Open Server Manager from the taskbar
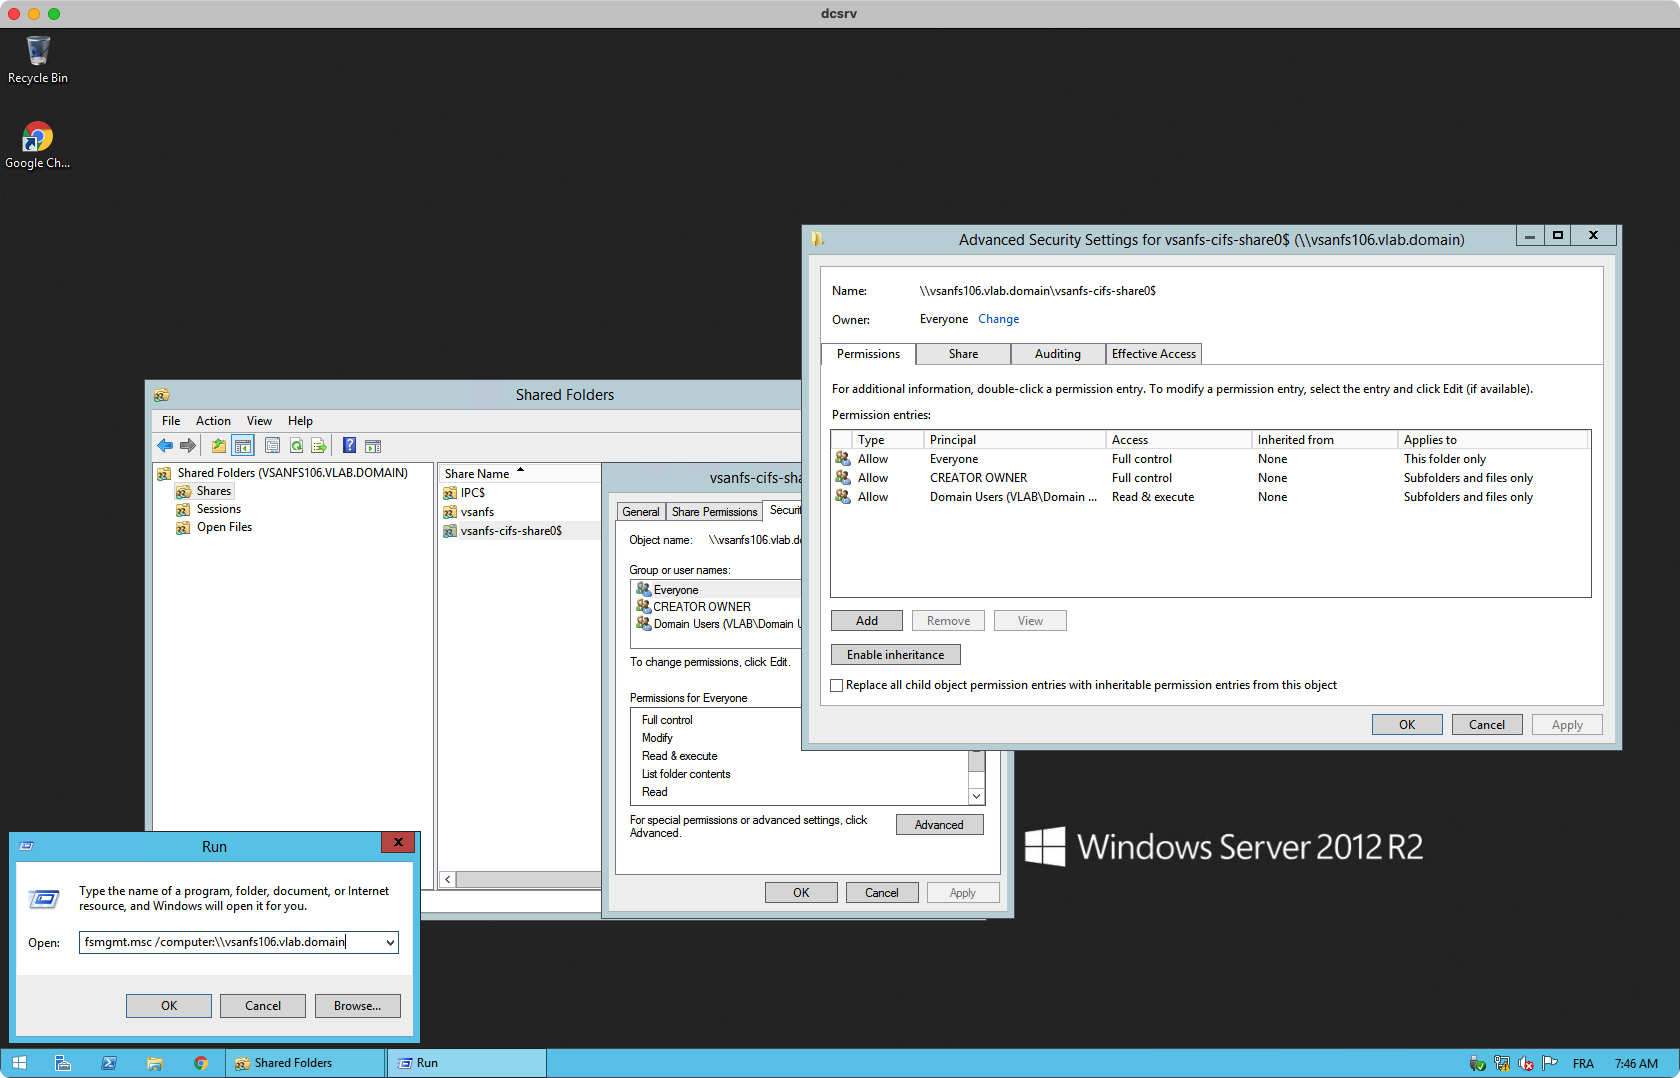This screenshot has height=1078, width=1680. [x=63, y=1063]
